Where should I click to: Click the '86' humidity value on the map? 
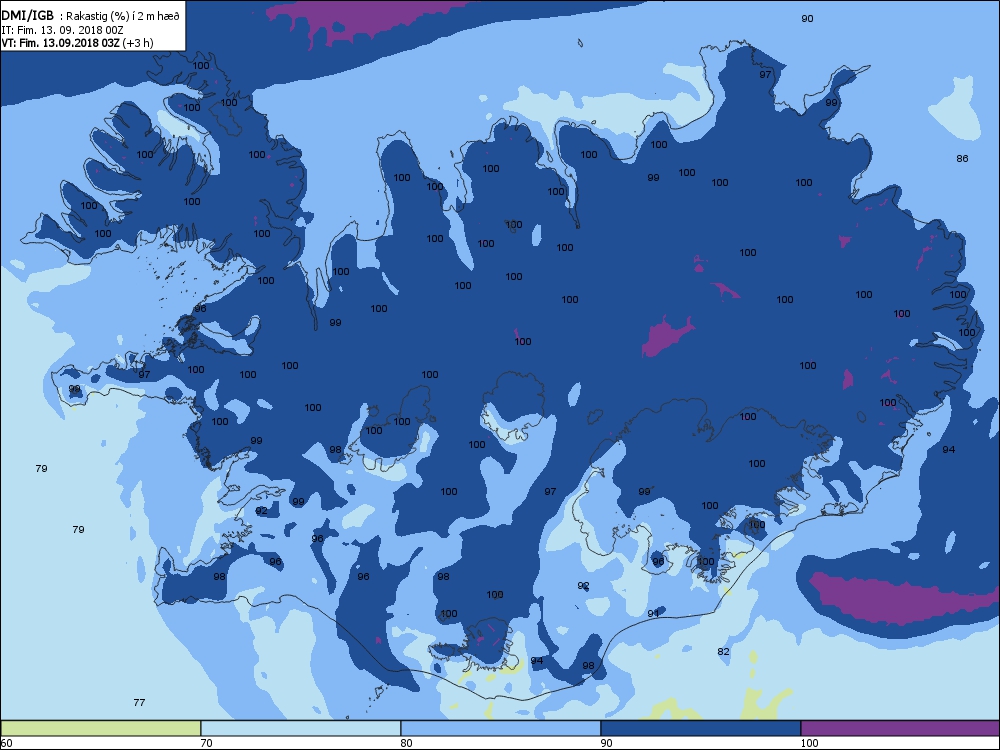point(962,159)
